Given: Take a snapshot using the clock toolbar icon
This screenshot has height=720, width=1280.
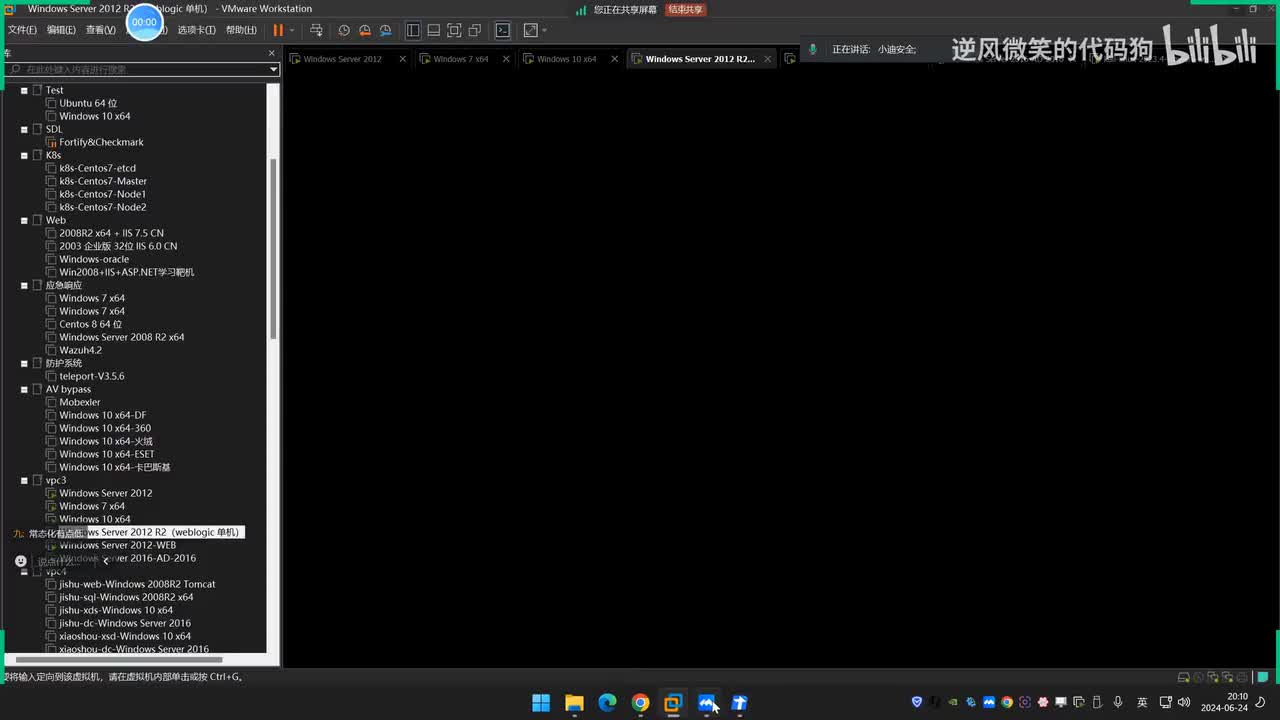Looking at the screenshot, I should click(x=344, y=30).
